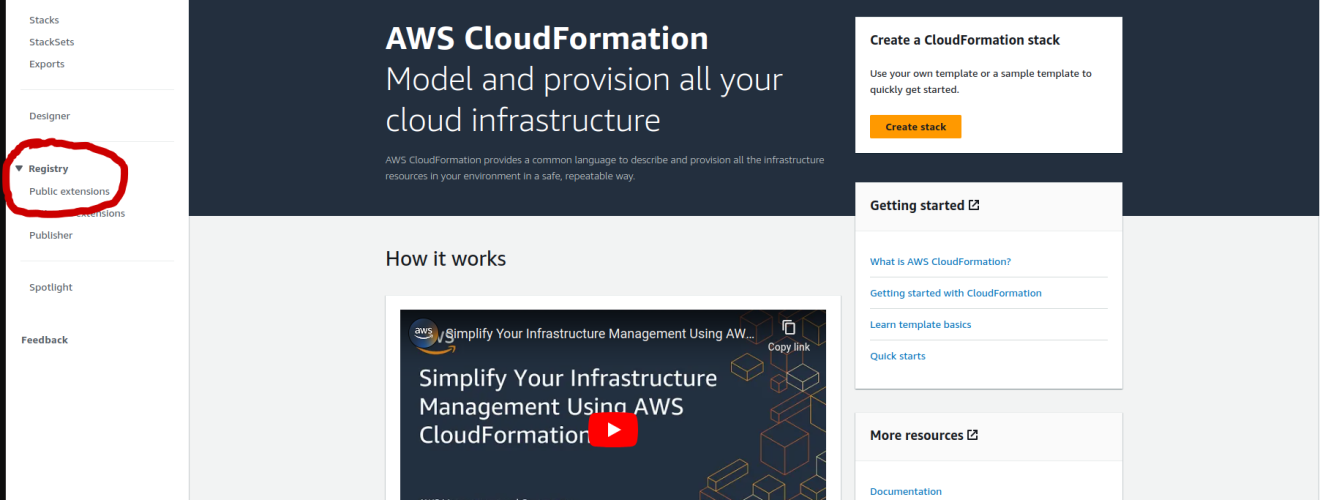This screenshot has height=500, width=1320.
Task: Collapse the Registry section triangle
Action: (x=19, y=169)
